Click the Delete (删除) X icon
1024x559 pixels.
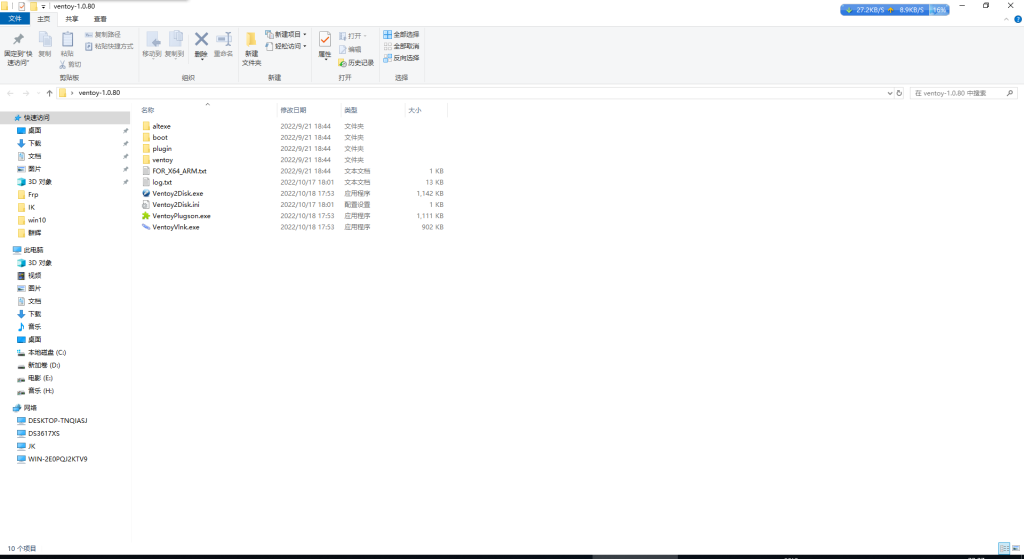[201, 39]
